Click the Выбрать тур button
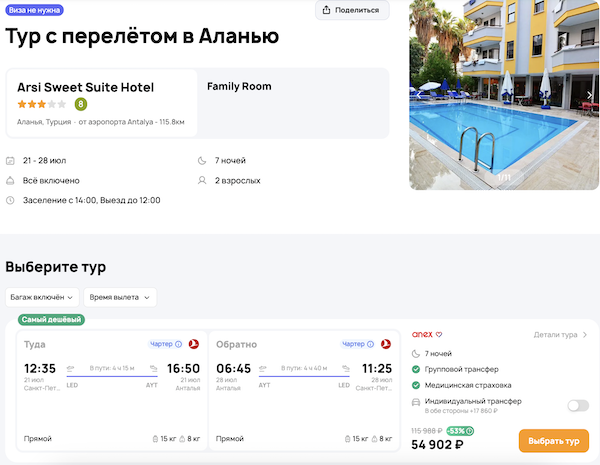600x465 pixels. click(553, 441)
